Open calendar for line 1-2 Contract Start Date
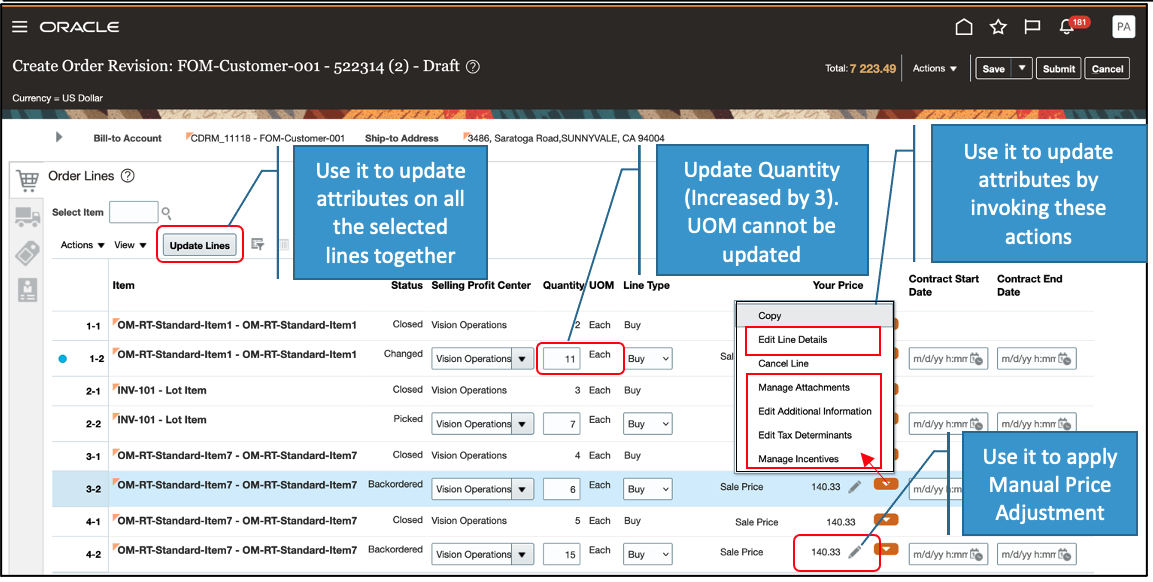 click(977, 359)
